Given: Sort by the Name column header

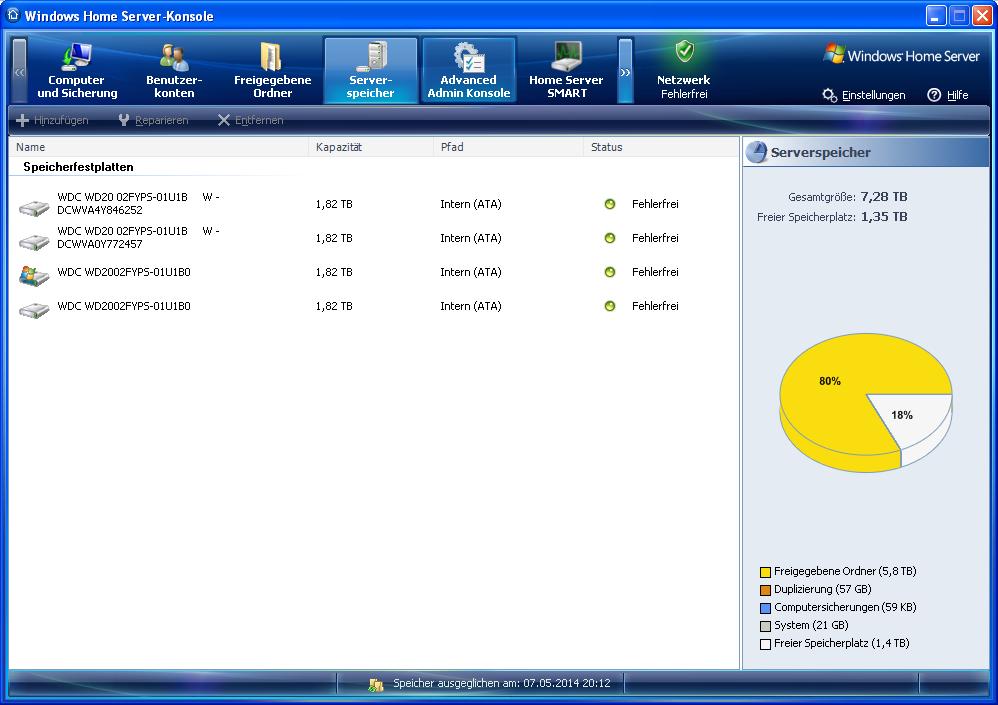Looking at the screenshot, I should [x=158, y=147].
